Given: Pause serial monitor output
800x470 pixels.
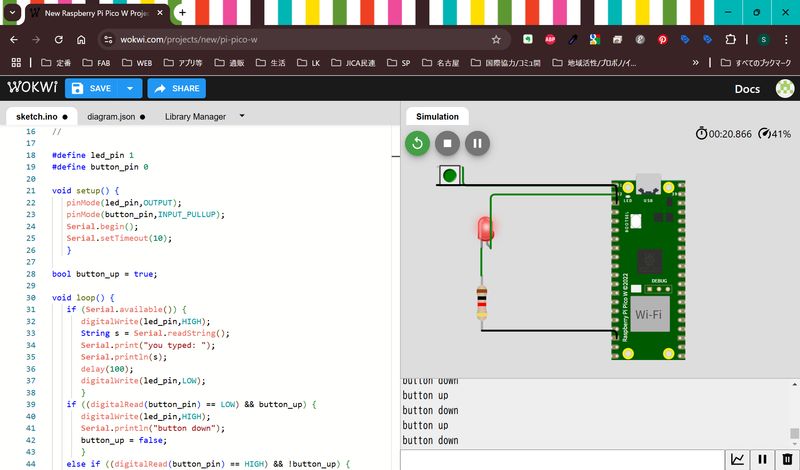Looking at the screenshot, I should click(762, 459).
